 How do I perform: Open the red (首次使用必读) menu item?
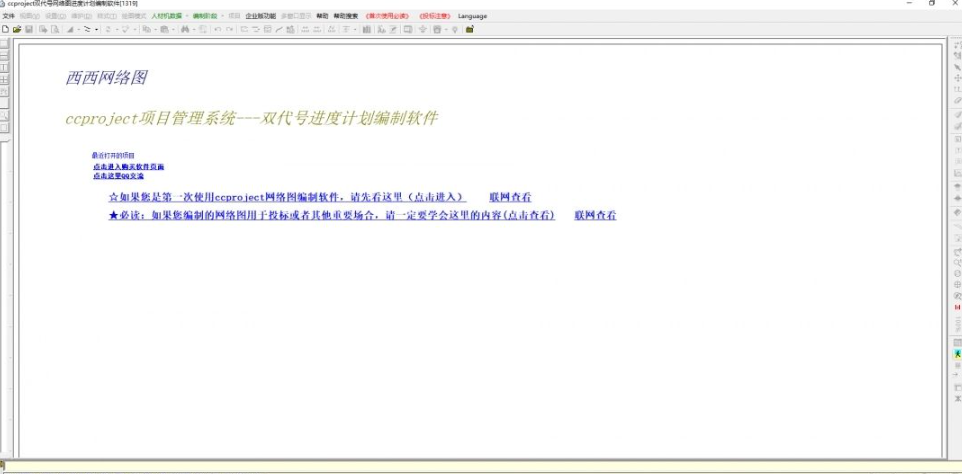click(387, 16)
